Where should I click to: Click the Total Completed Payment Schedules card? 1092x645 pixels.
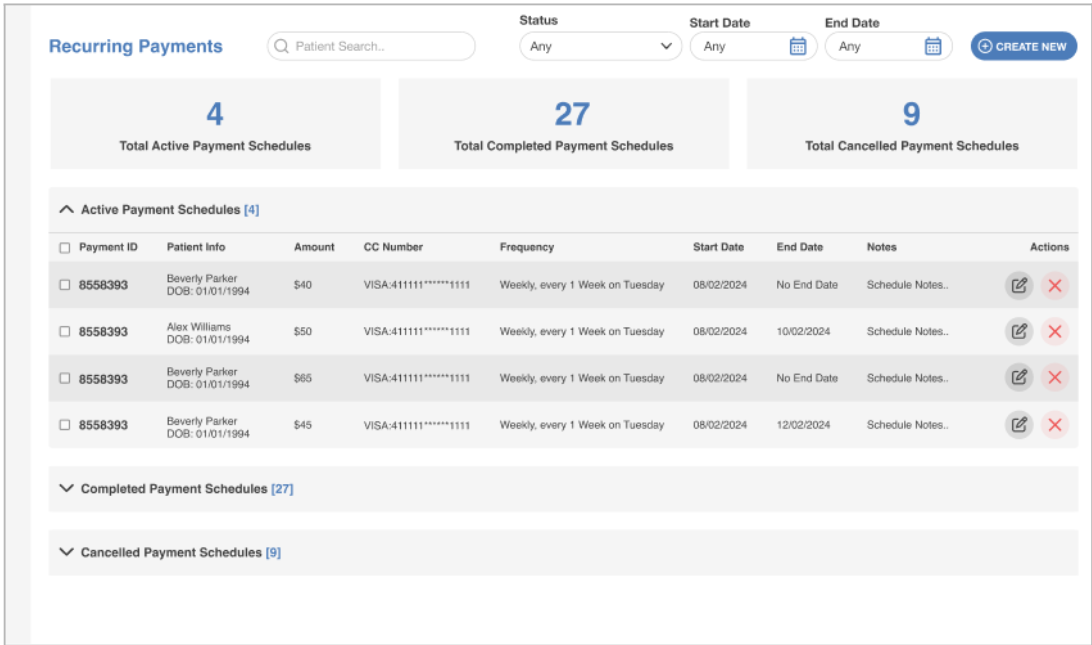point(563,124)
